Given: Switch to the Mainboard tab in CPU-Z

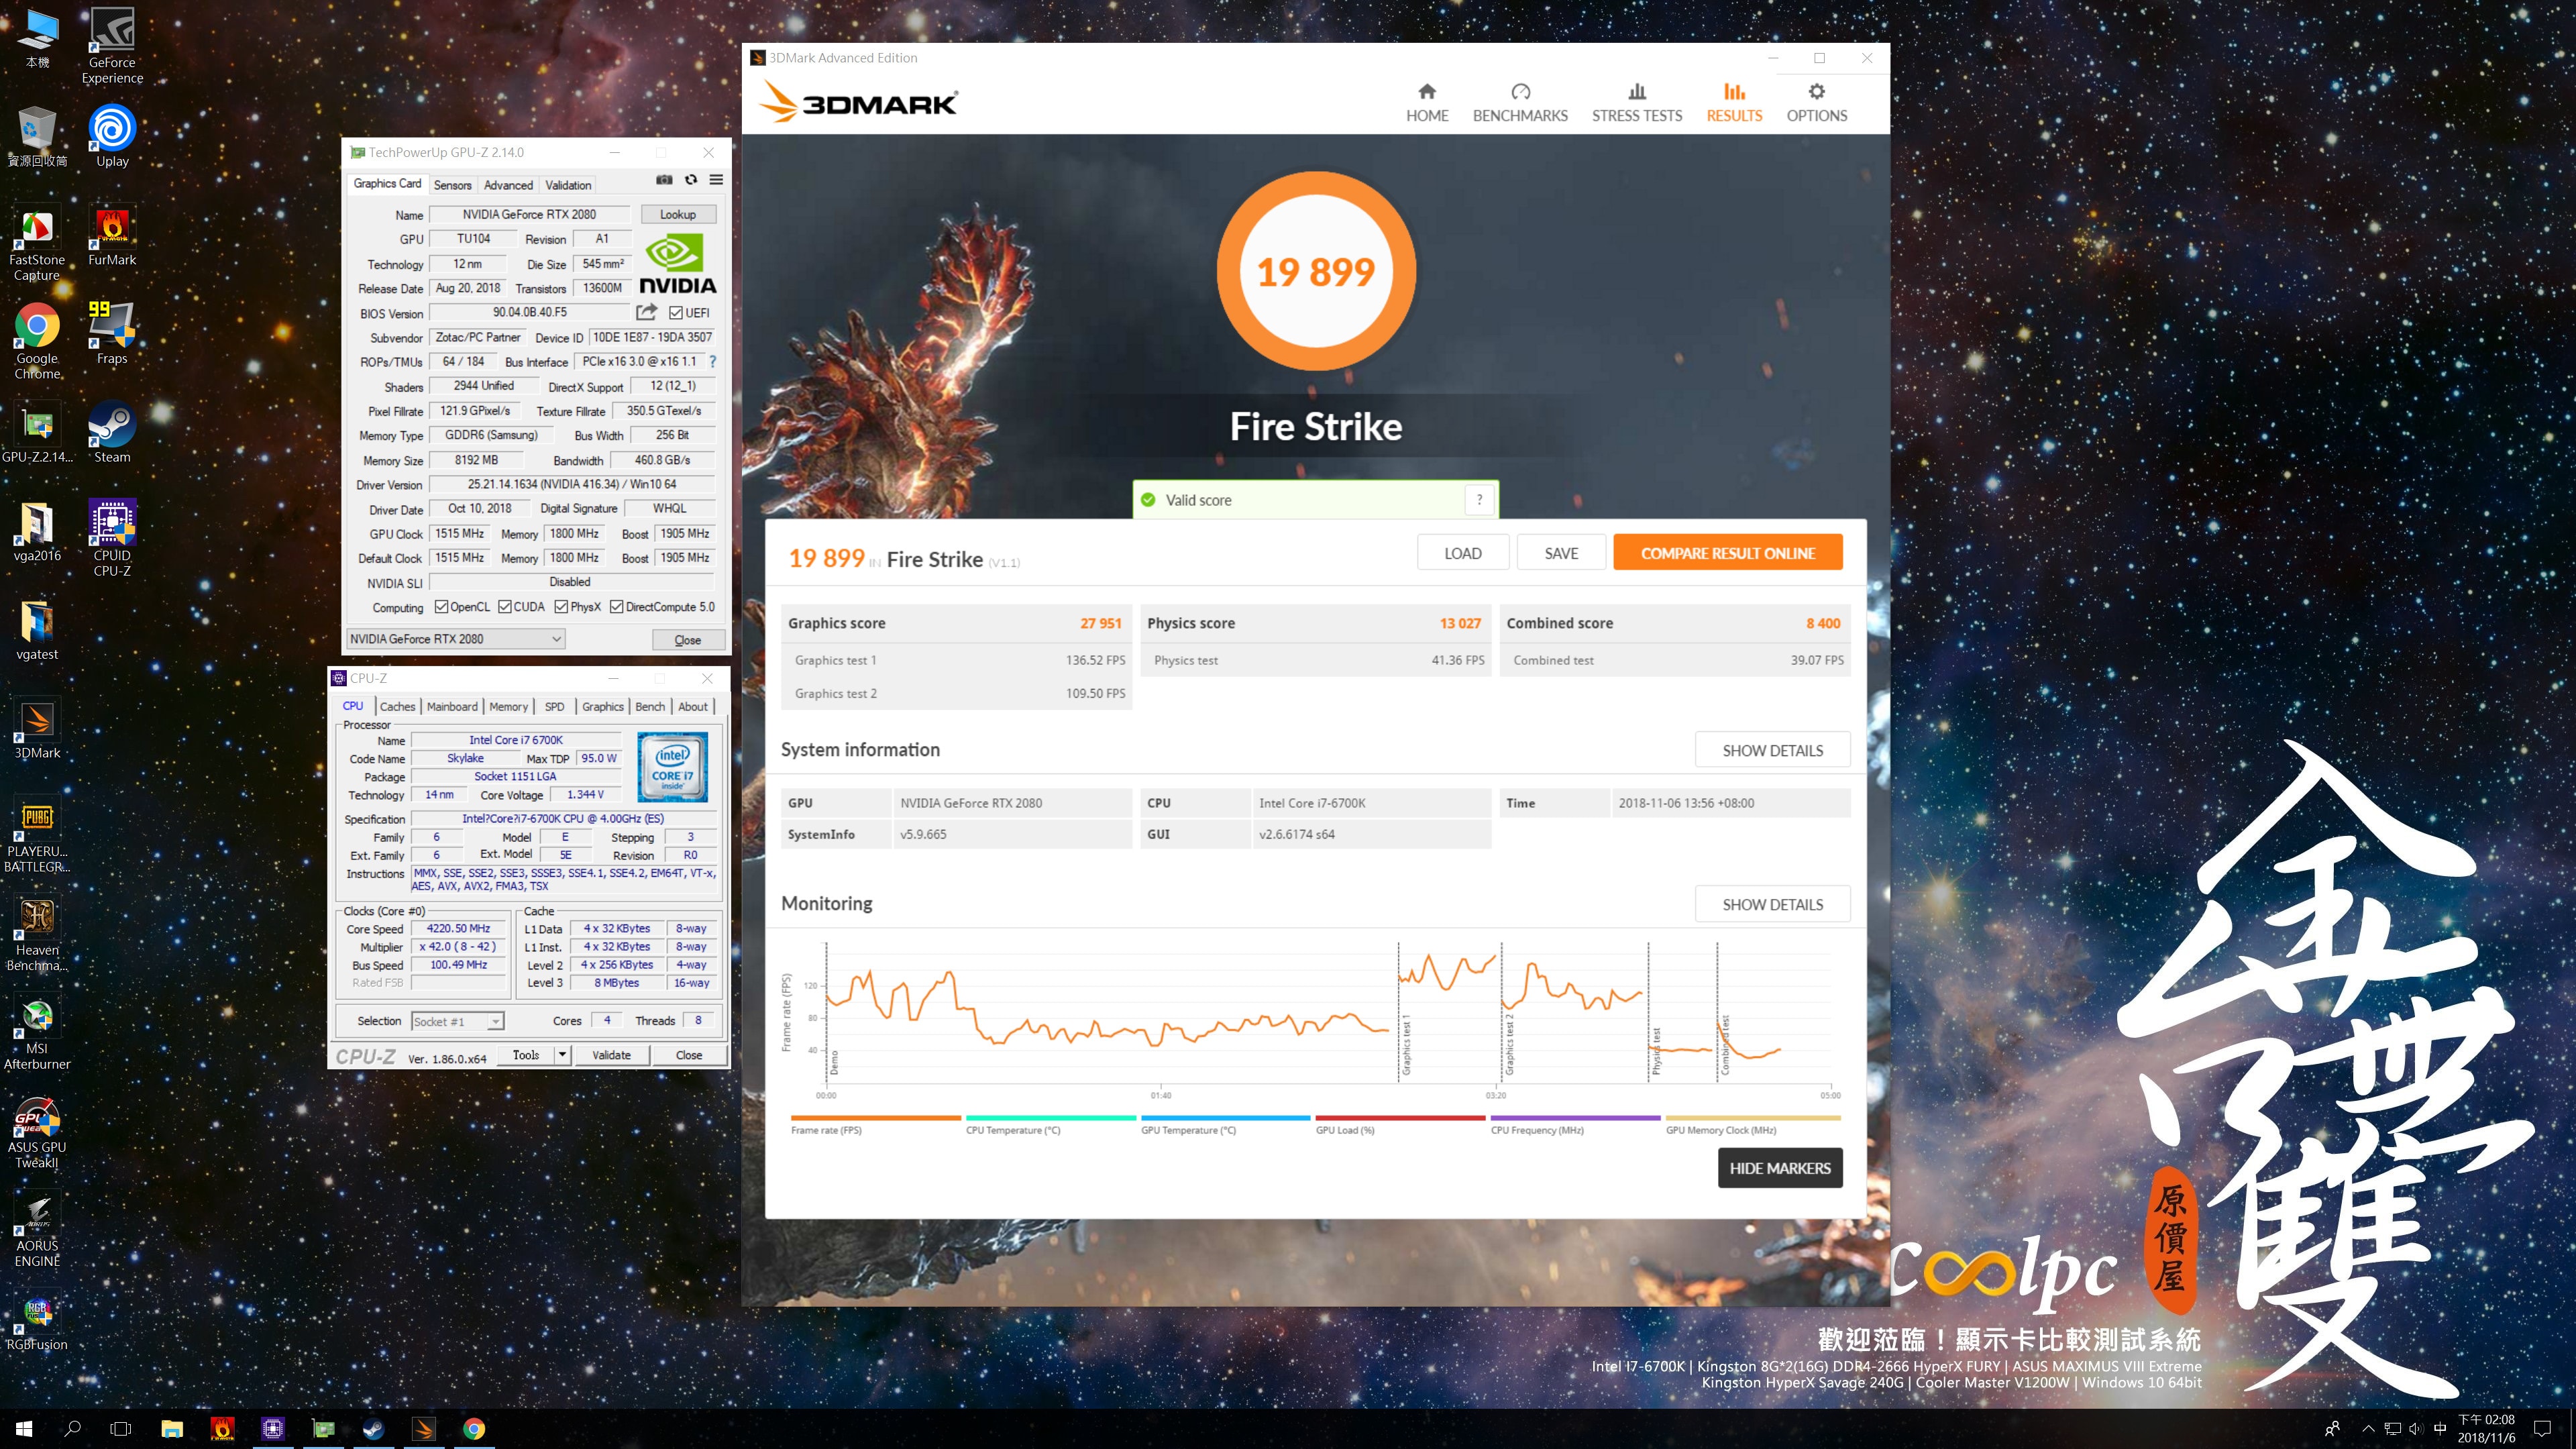Looking at the screenshot, I should pyautogui.click(x=452, y=707).
